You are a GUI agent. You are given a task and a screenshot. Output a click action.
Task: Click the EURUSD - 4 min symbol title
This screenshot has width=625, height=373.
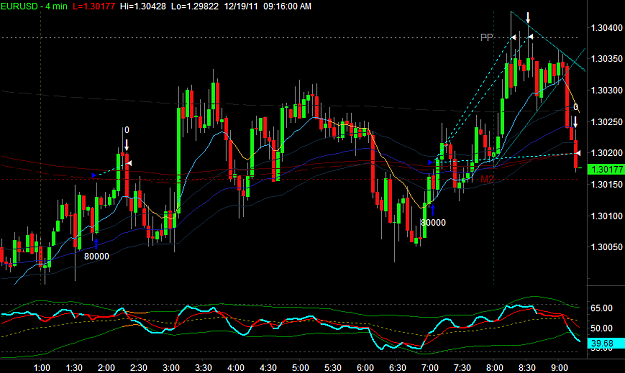[34, 6]
